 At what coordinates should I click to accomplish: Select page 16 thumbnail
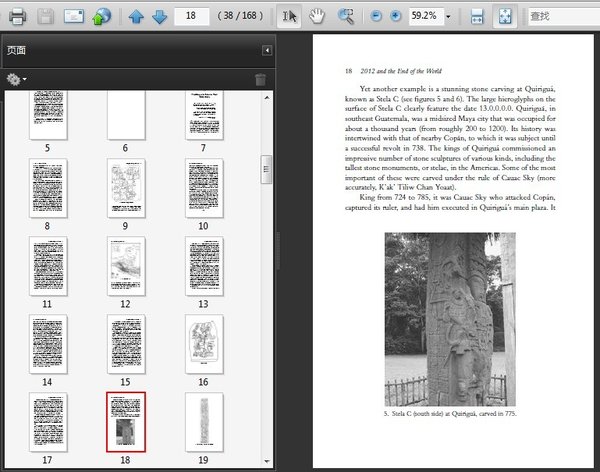203,343
